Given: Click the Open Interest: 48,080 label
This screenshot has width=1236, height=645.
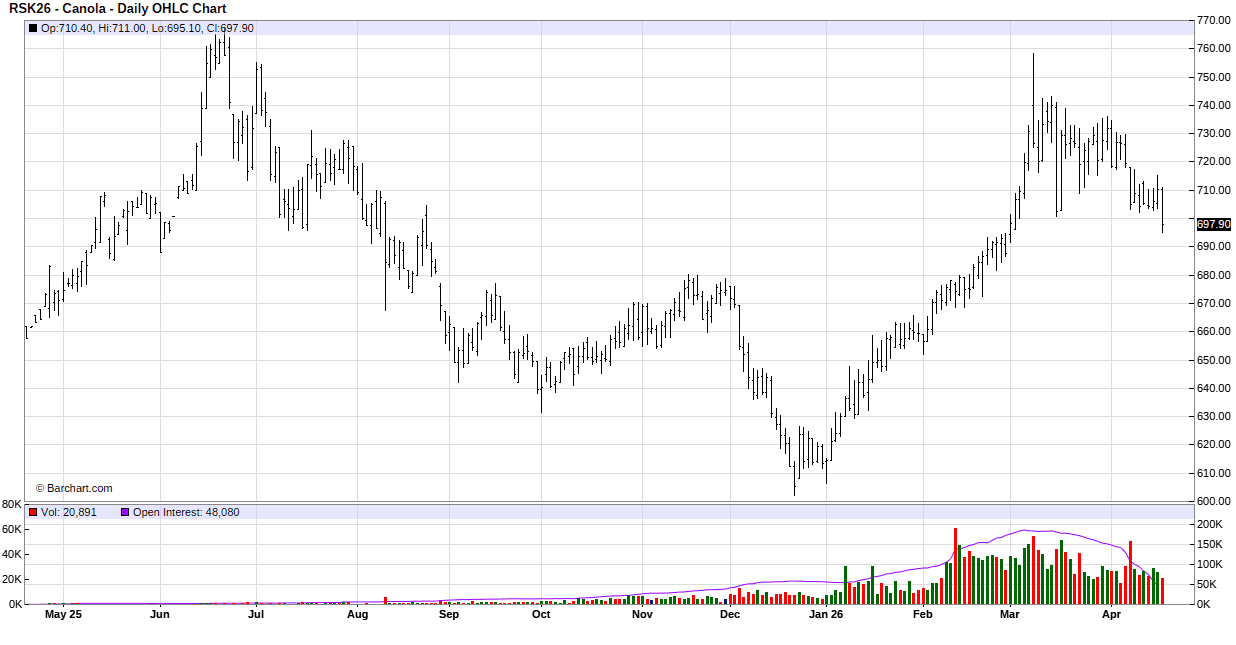Looking at the screenshot, I should pyautogui.click(x=186, y=512).
